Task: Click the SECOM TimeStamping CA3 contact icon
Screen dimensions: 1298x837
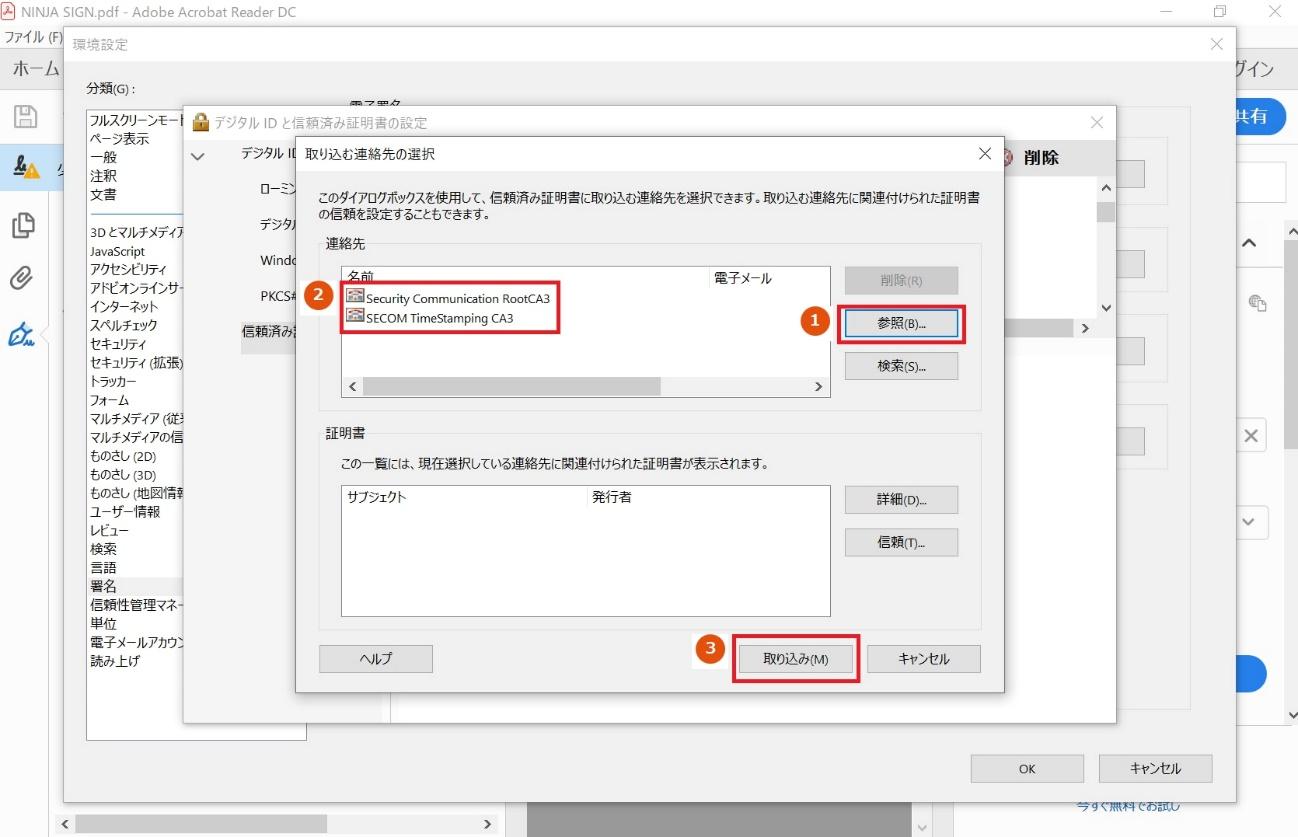Action: click(x=354, y=316)
